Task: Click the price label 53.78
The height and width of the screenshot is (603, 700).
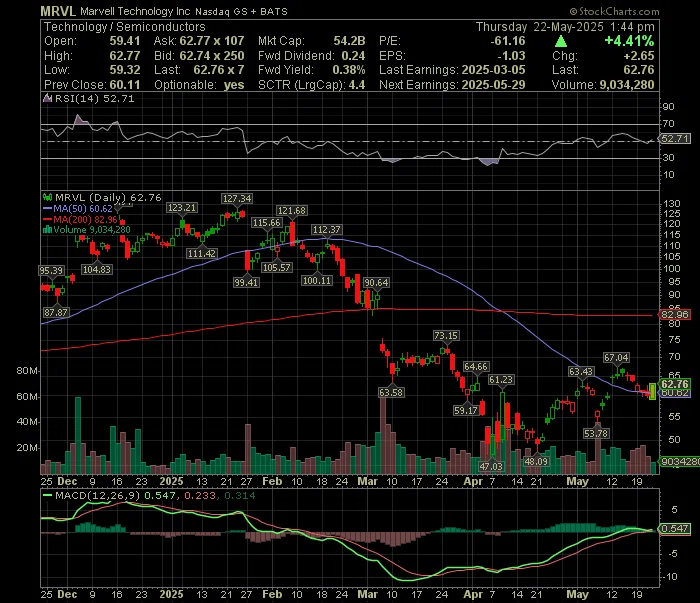Action: [596, 433]
